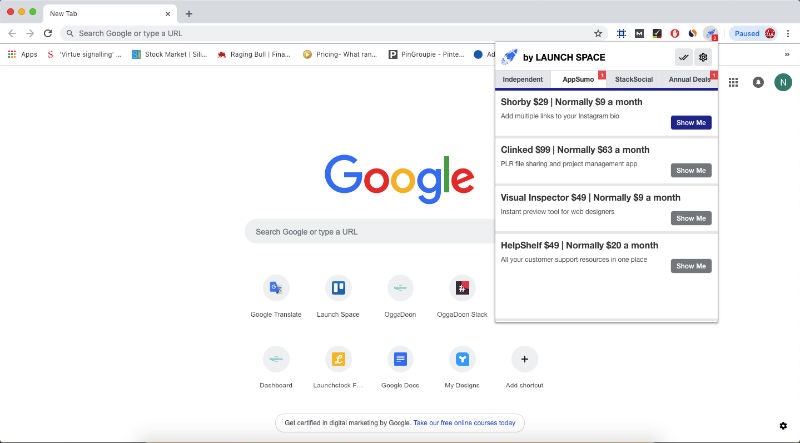The height and width of the screenshot is (443, 800).
Task: Open PinGroupie bookmark
Action: (426, 54)
